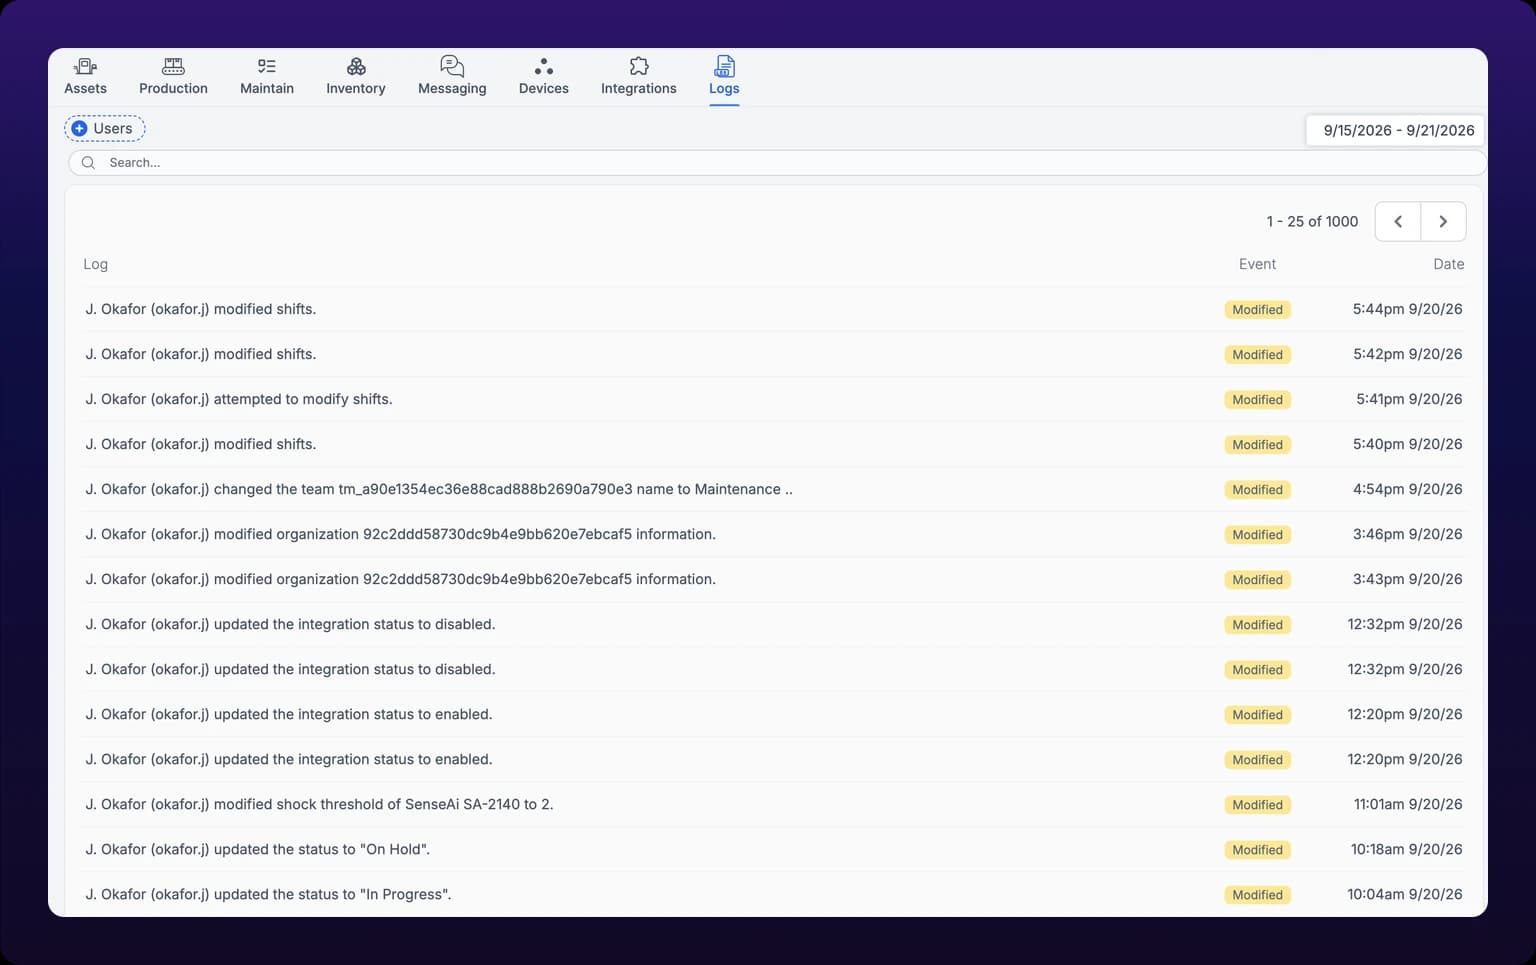1536x965 pixels.
Task: Click Modified badge on 11:01am row
Action: click(x=1257, y=805)
